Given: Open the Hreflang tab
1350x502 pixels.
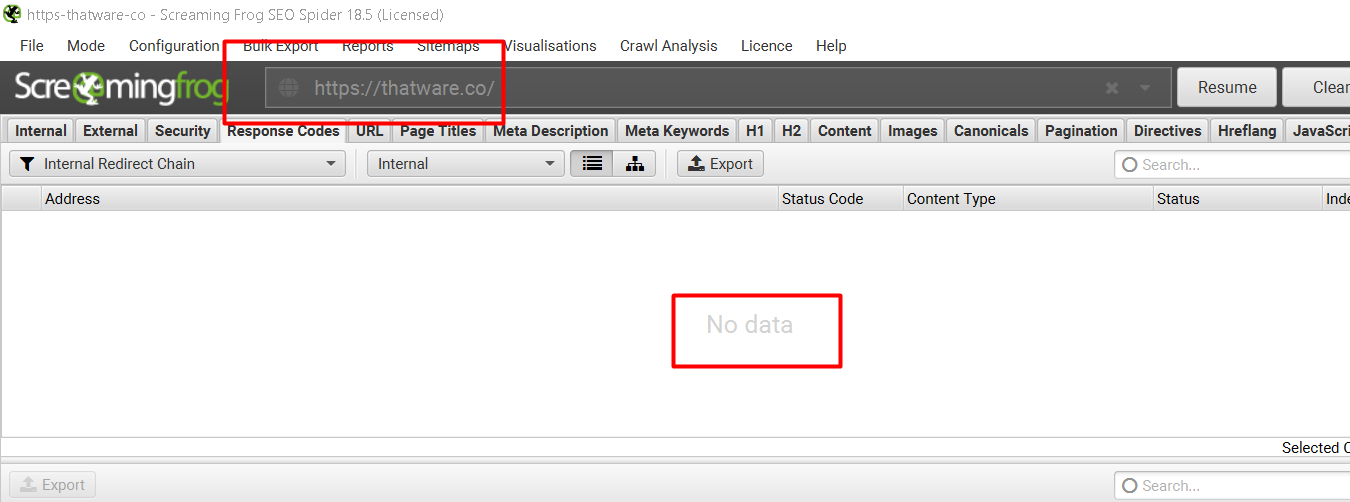Looking at the screenshot, I should coord(1247,131).
